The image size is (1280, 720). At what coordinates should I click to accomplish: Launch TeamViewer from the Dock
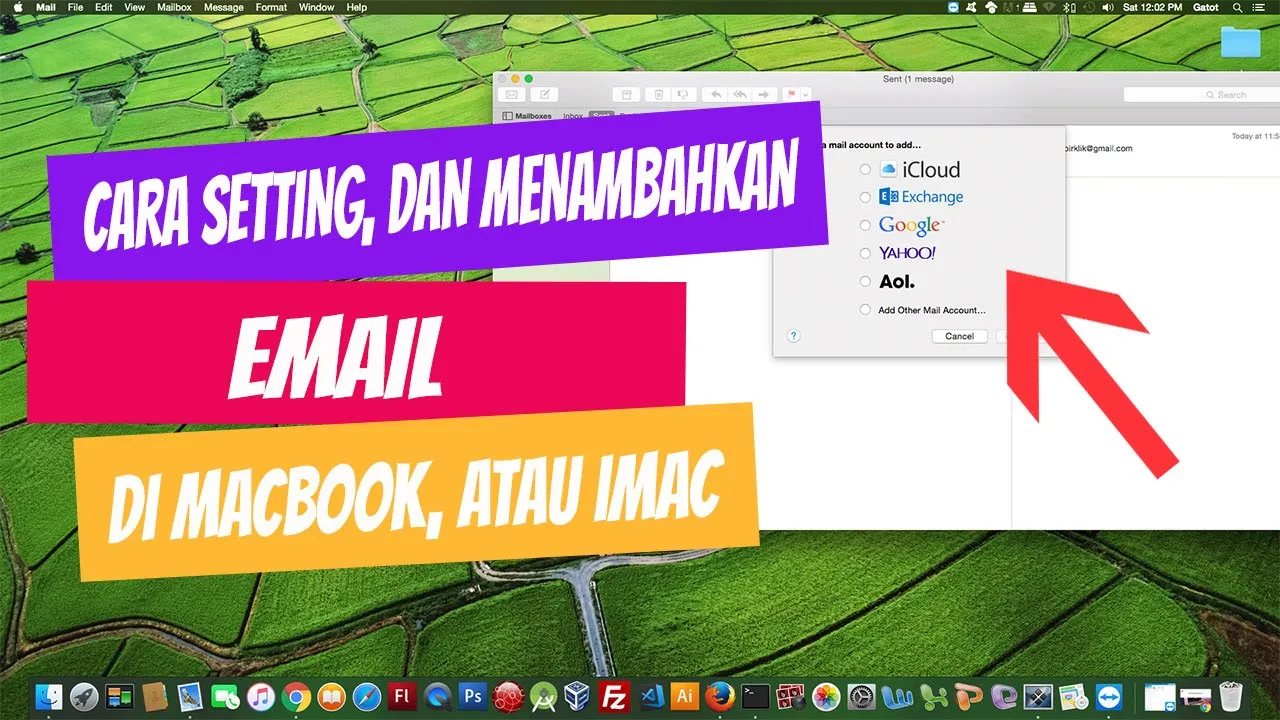click(1109, 696)
